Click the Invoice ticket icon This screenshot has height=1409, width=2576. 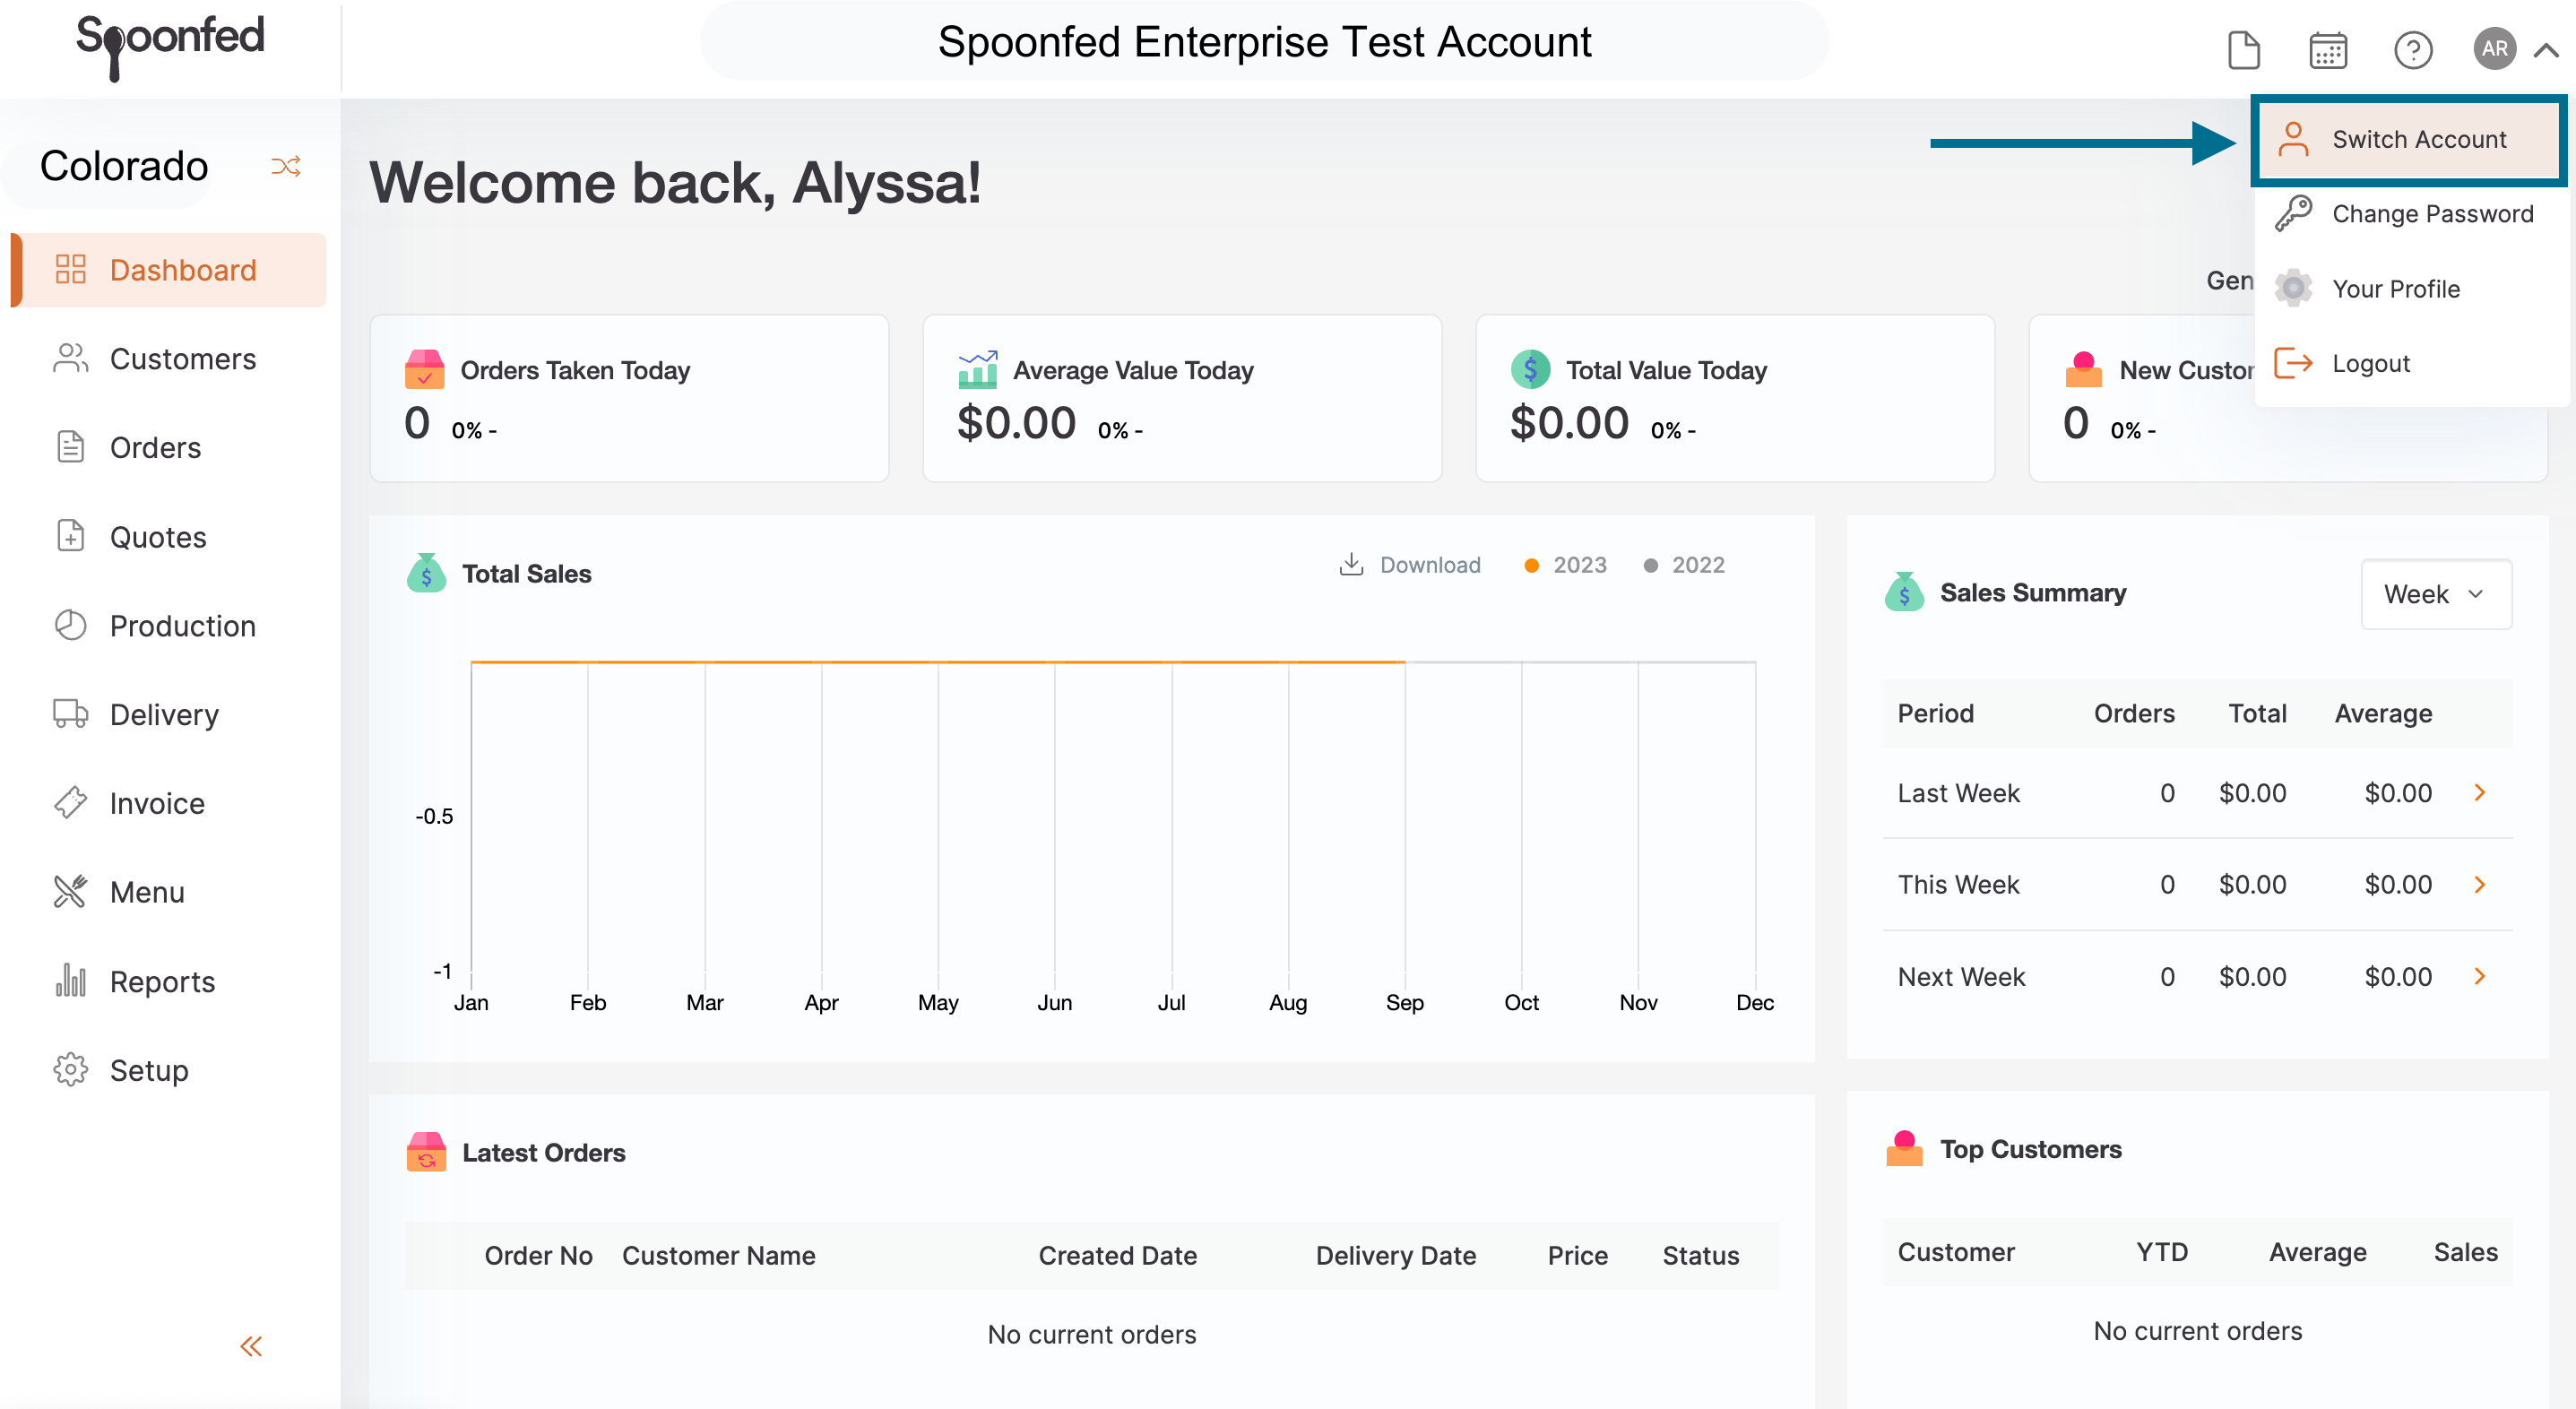[x=70, y=802]
